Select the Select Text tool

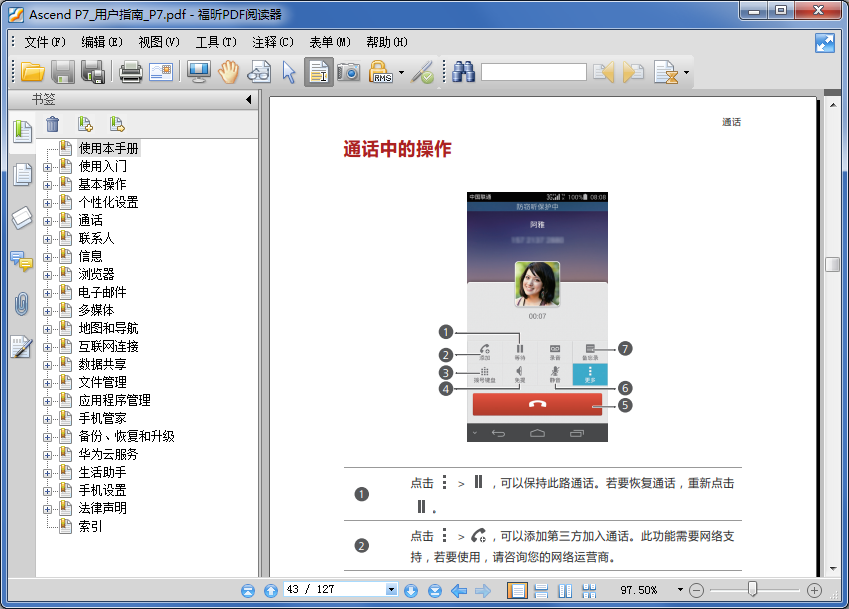click(x=318, y=72)
